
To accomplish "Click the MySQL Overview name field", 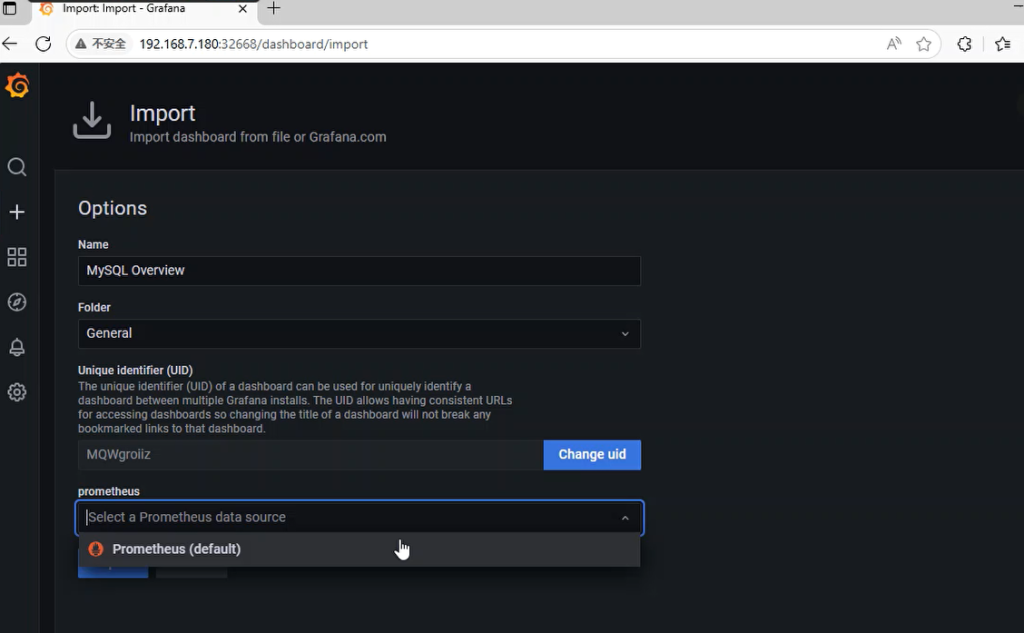I will click(x=359, y=270).
